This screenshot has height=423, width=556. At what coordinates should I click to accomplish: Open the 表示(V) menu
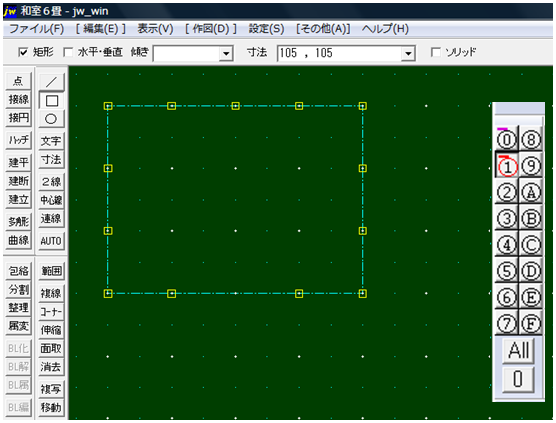pos(155,29)
